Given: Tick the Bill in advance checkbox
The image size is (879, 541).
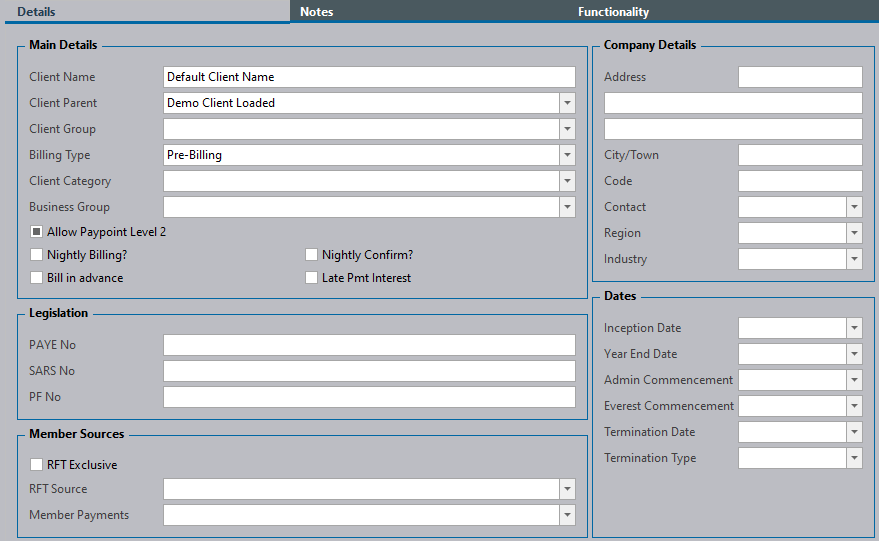Looking at the screenshot, I should pos(36,278).
